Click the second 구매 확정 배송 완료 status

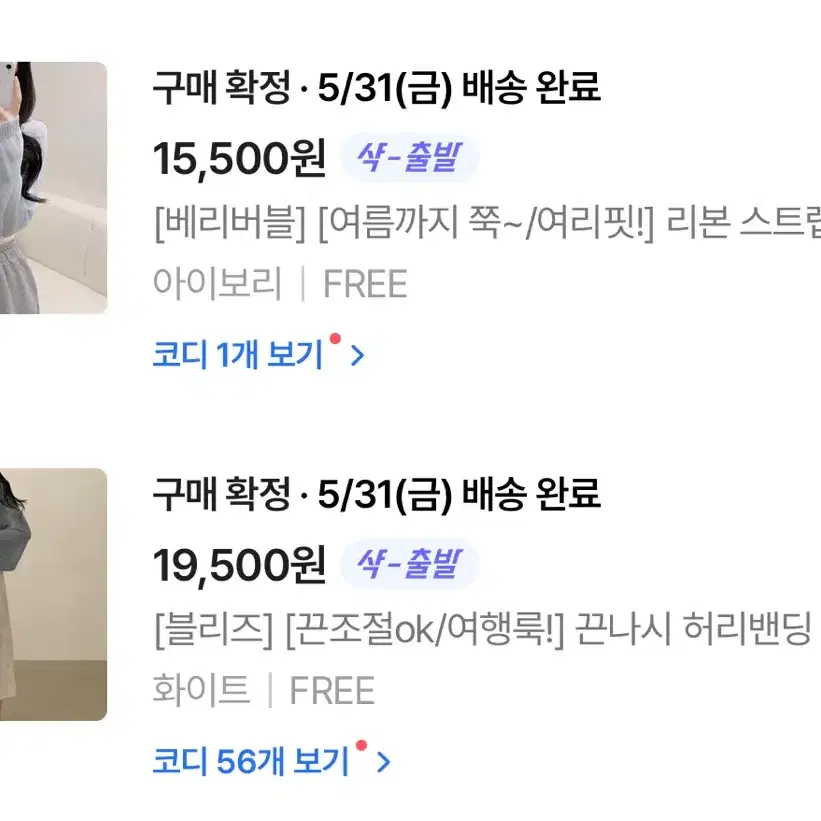click(376, 494)
